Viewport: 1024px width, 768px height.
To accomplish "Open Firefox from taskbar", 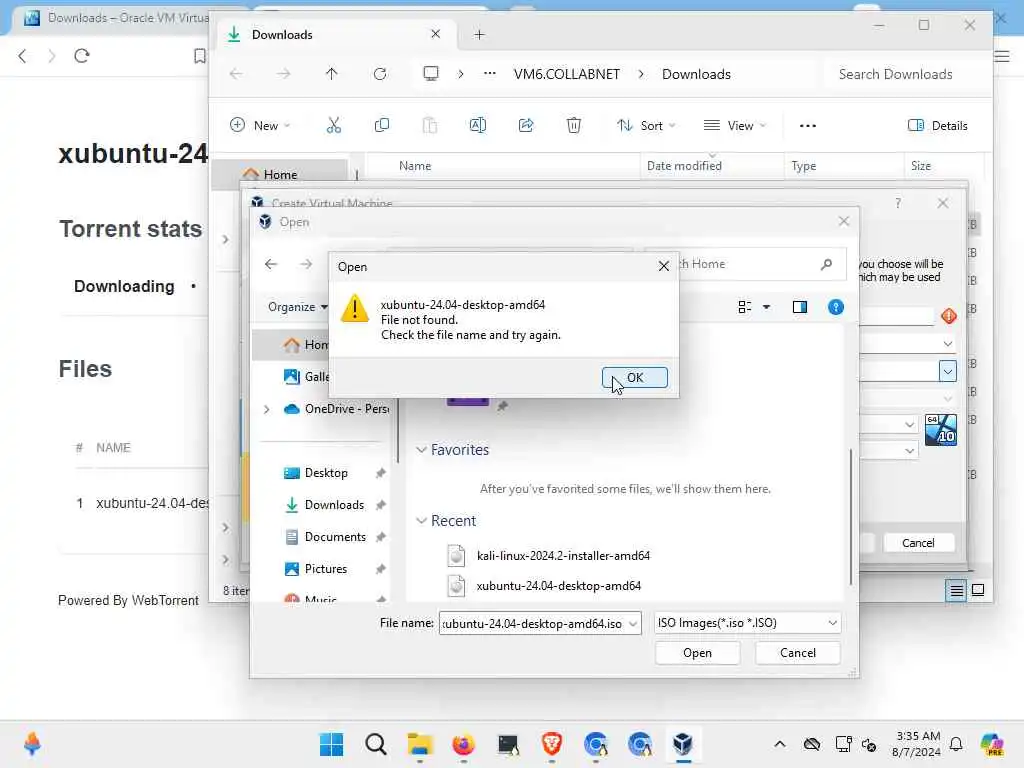I will click(x=464, y=744).
